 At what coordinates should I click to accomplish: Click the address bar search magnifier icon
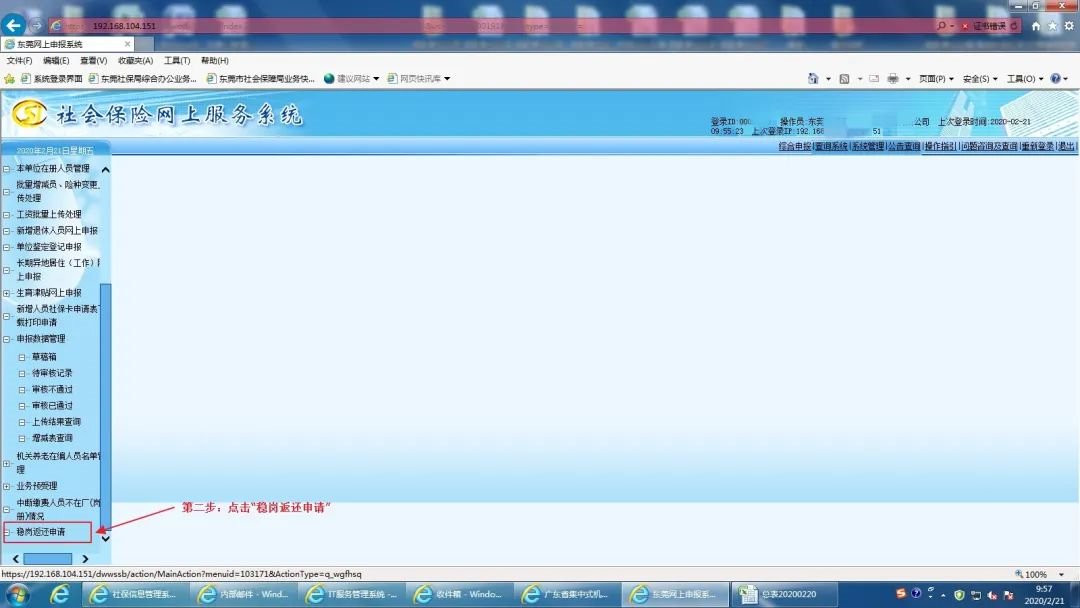coord(942,25)
